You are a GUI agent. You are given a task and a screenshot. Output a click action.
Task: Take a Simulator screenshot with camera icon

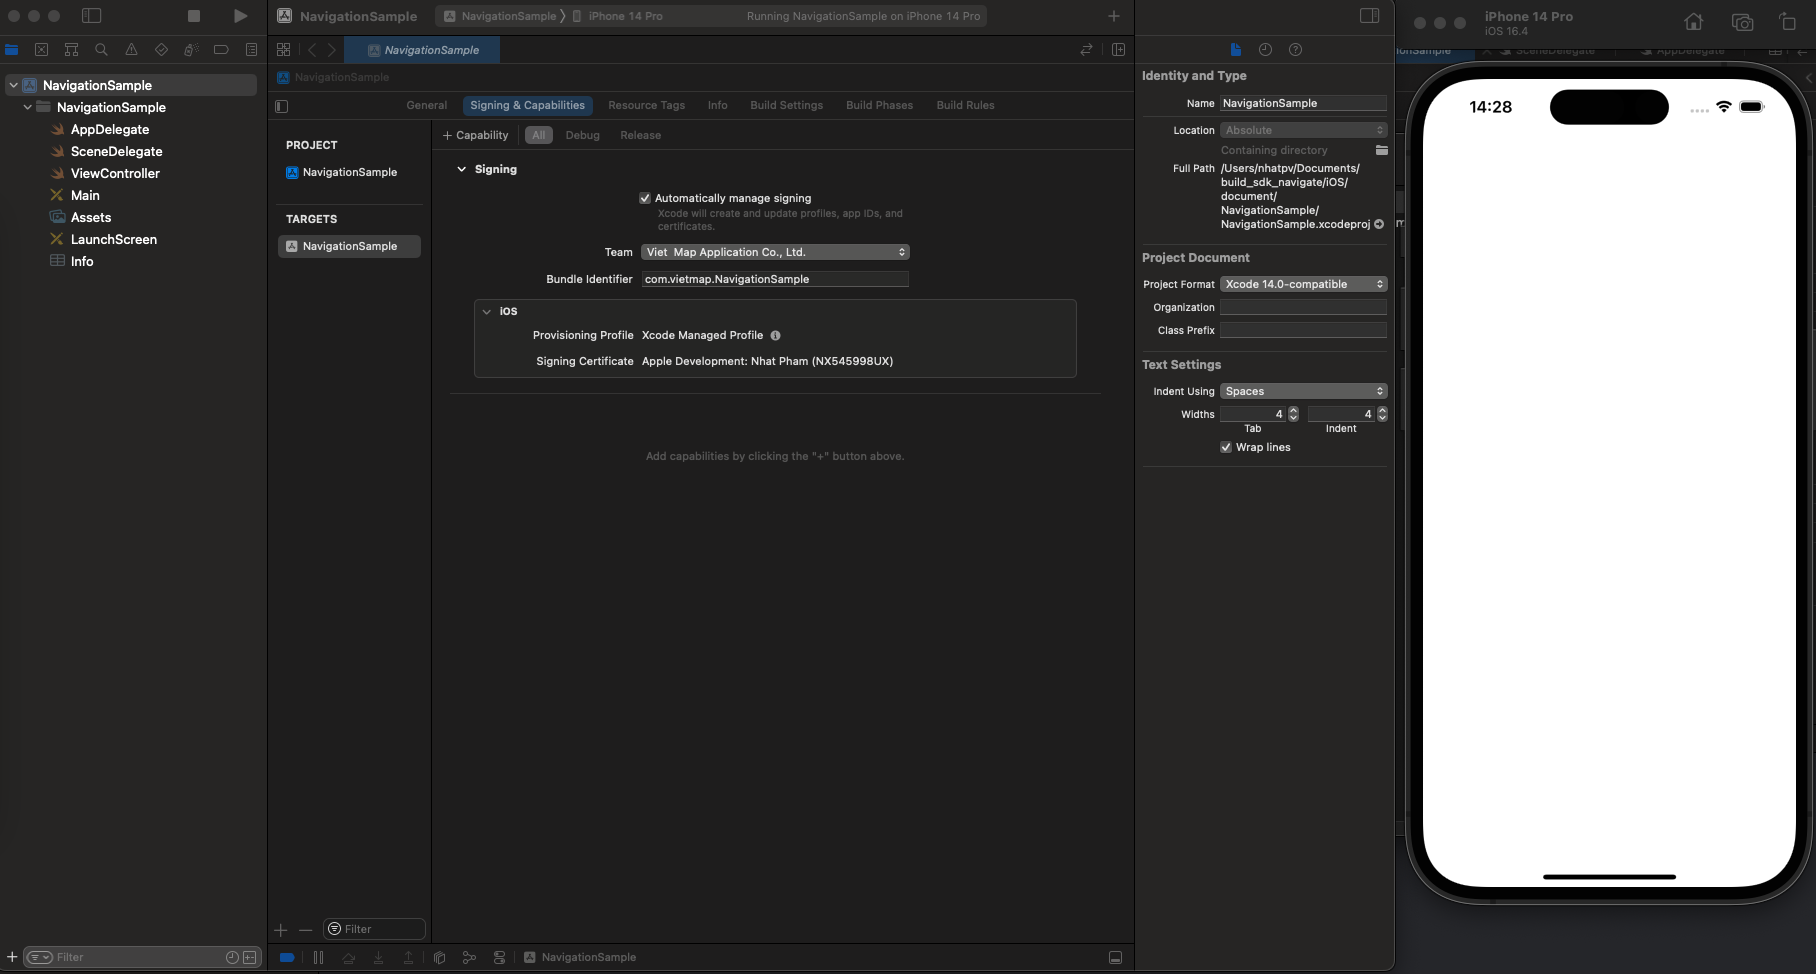point(1742,22)
